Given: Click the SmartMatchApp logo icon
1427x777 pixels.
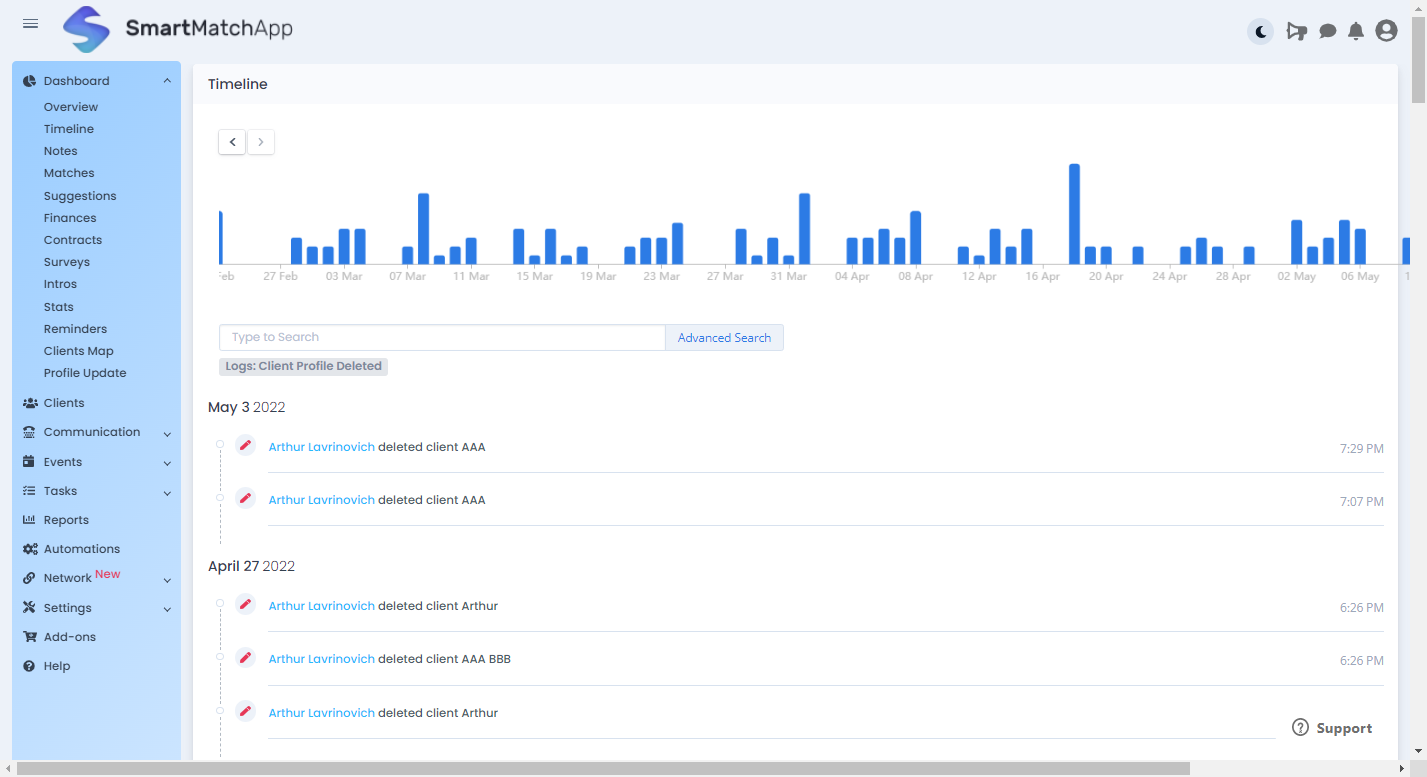Looking at the screenshot, I should (x=86, y=30).
